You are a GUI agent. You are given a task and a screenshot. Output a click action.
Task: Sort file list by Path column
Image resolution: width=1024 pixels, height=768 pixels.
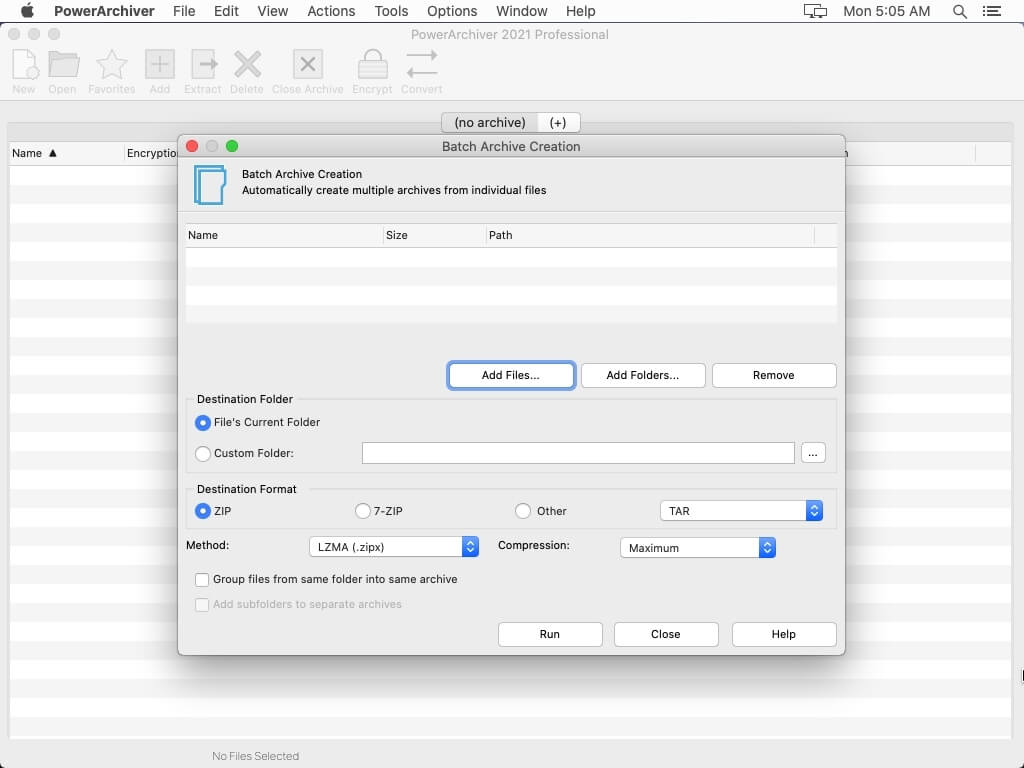[650, 235]
